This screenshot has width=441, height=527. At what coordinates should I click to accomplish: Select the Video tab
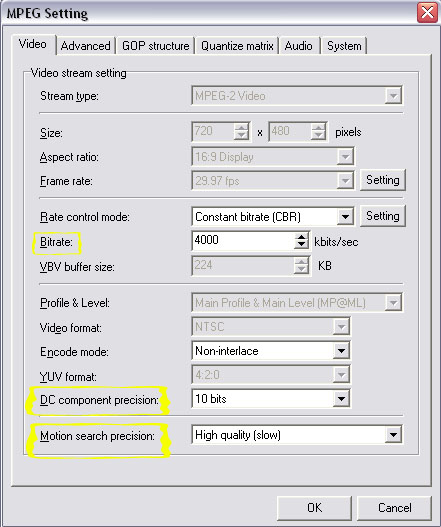(x=33, y=44)
